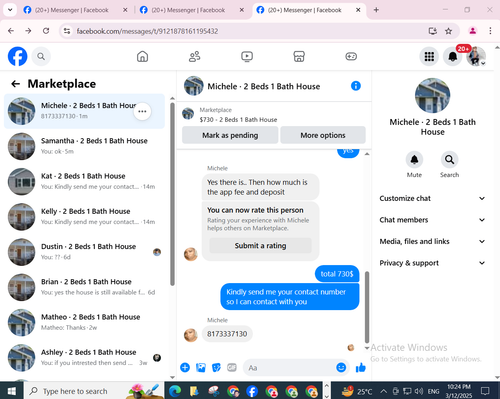This screenshot has width=500, height=399.
Task: Open a new browser tab with plus
Action: 376,10
